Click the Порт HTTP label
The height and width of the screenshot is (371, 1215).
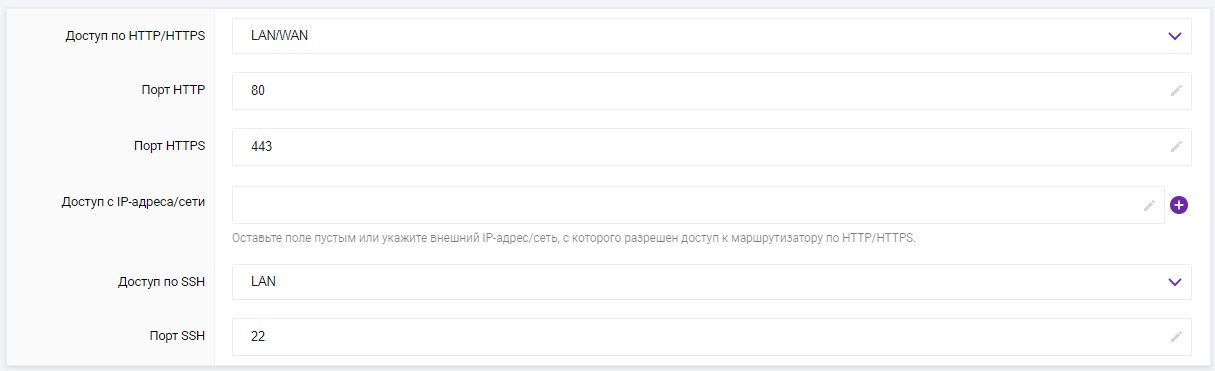[173, 90]
